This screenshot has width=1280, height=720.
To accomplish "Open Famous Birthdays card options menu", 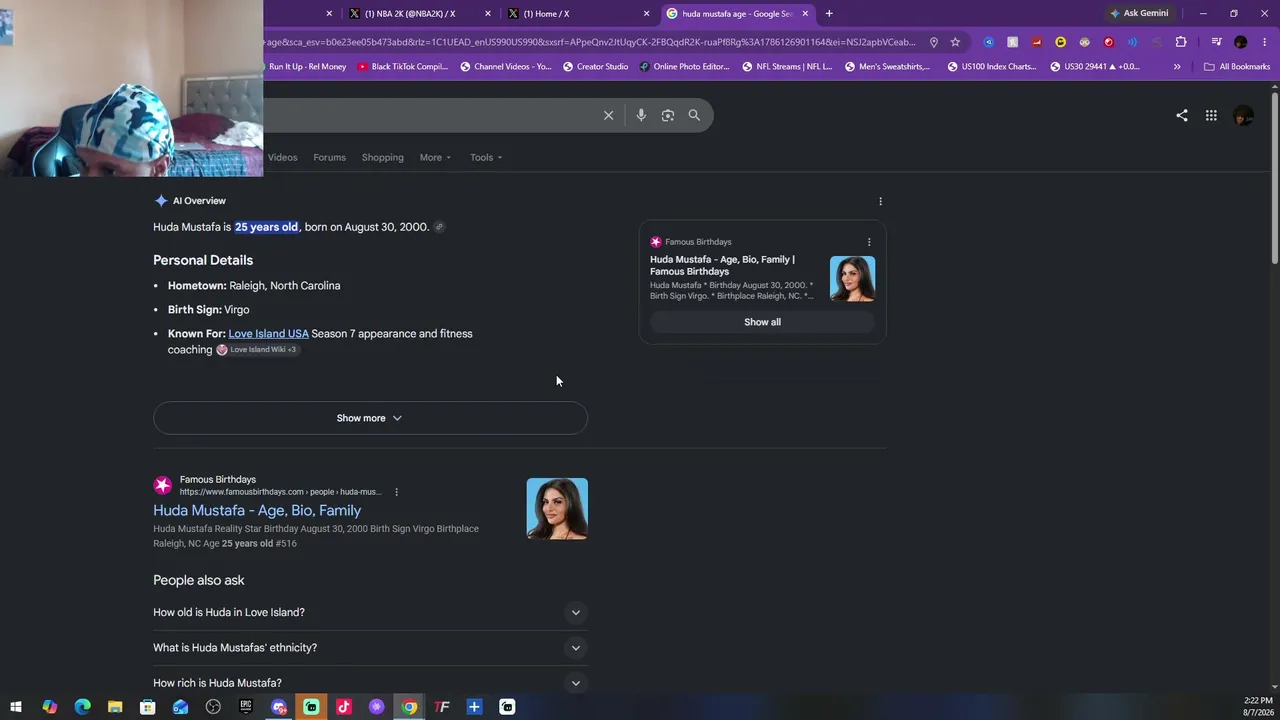I will pos(869,242).
